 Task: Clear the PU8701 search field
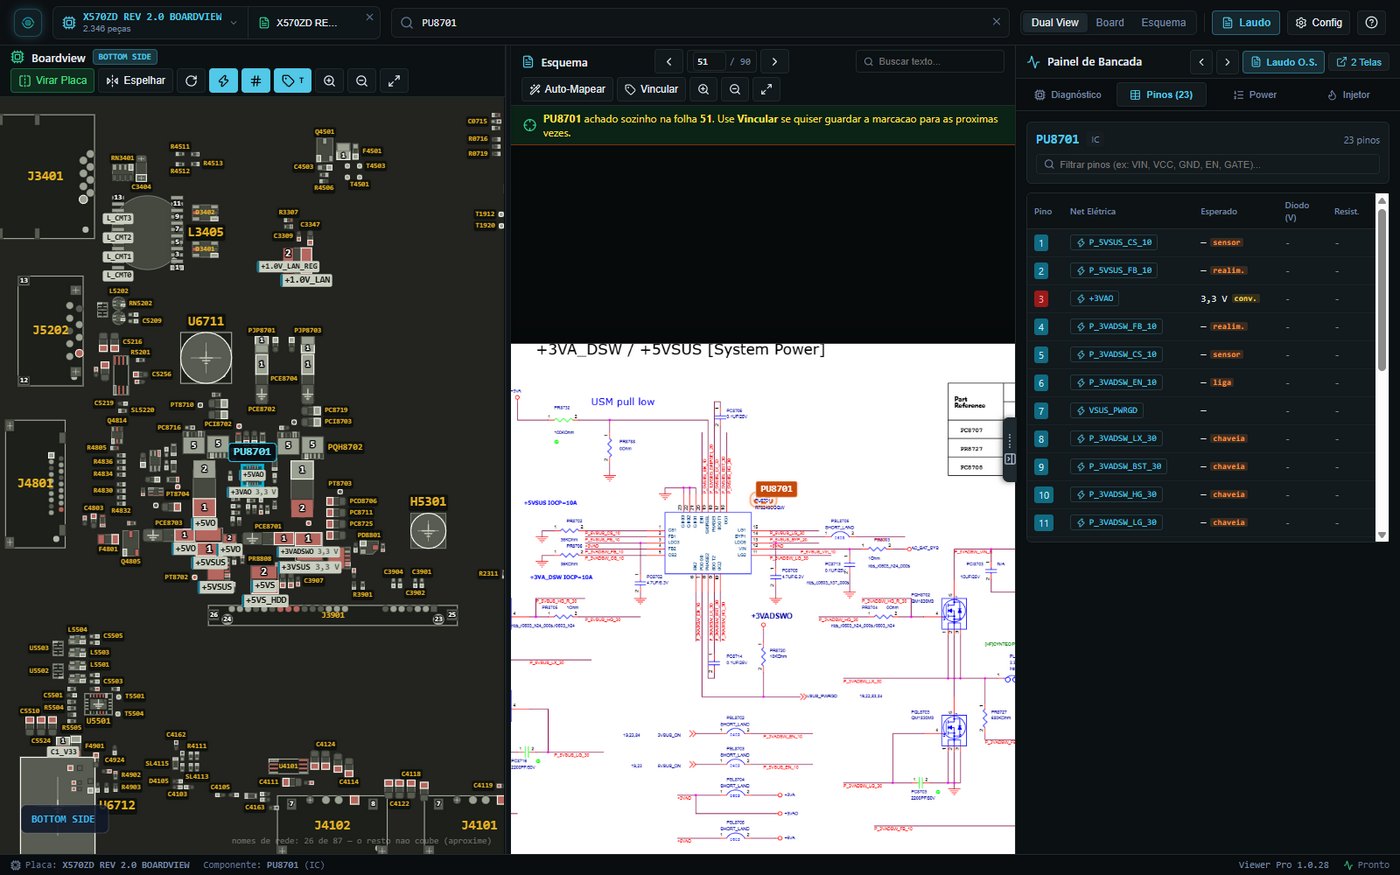pyautogui.click(x=996, y=22)
